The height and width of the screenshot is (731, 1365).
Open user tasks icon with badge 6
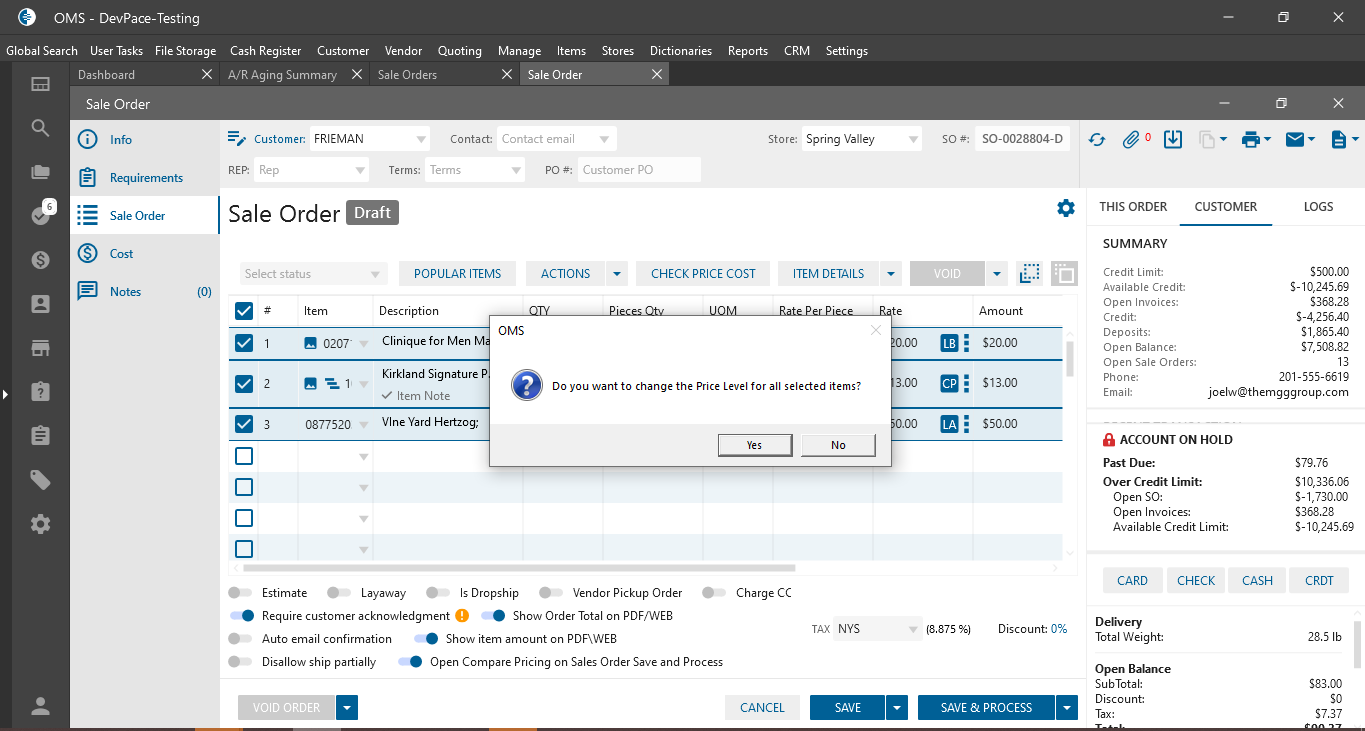40,215
